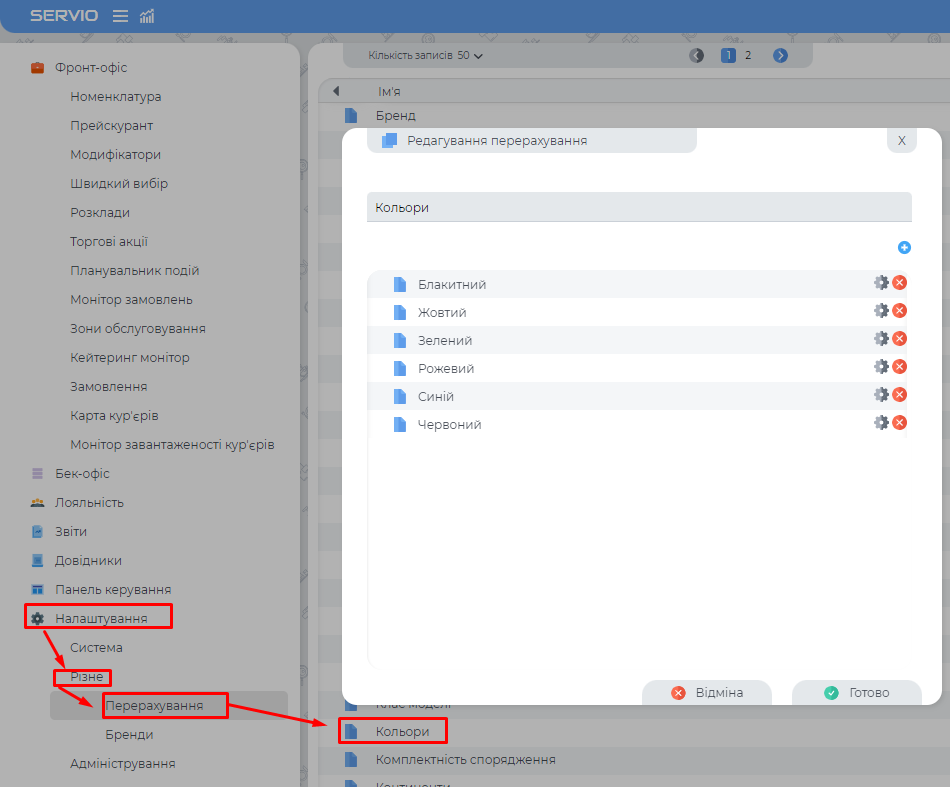
Task: Go to next page arrow in pagination
Action: coord(781,56)
